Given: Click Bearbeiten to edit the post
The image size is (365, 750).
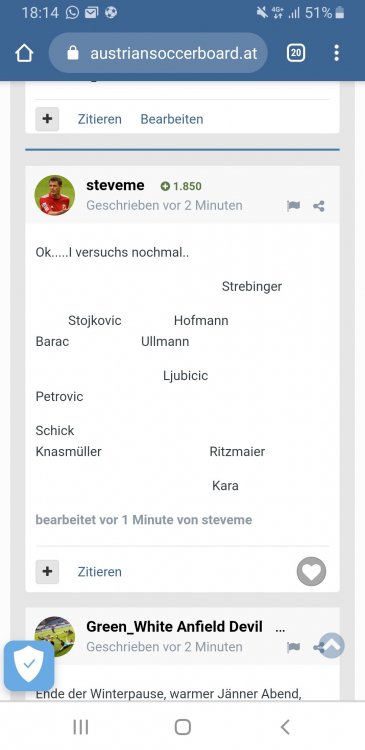Looking at the screenshot, I should tap(172, 119).
